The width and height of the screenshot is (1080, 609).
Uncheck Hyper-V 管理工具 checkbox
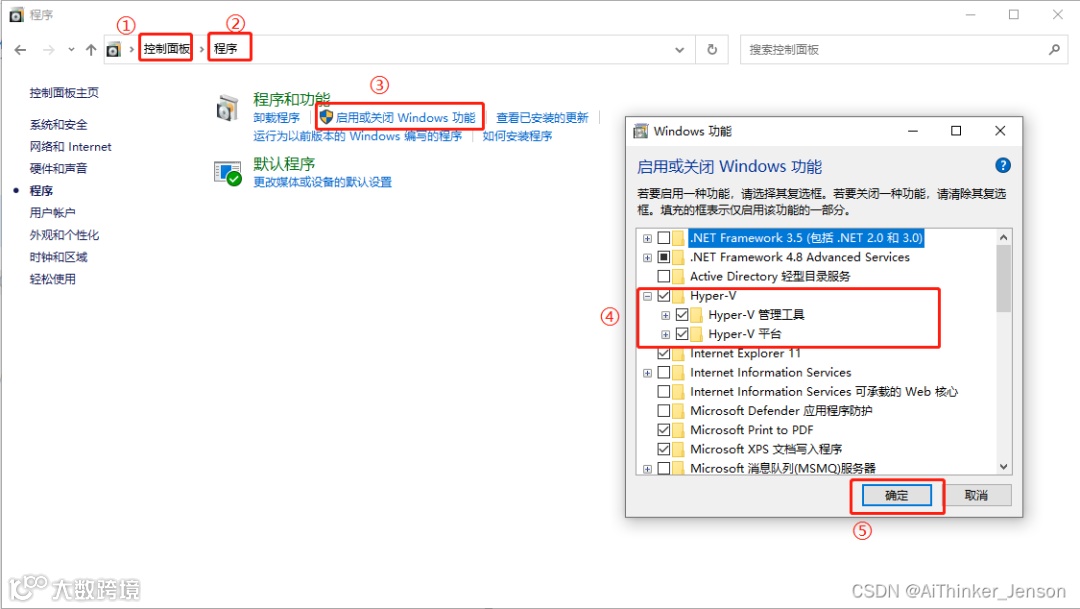point(682,315)
